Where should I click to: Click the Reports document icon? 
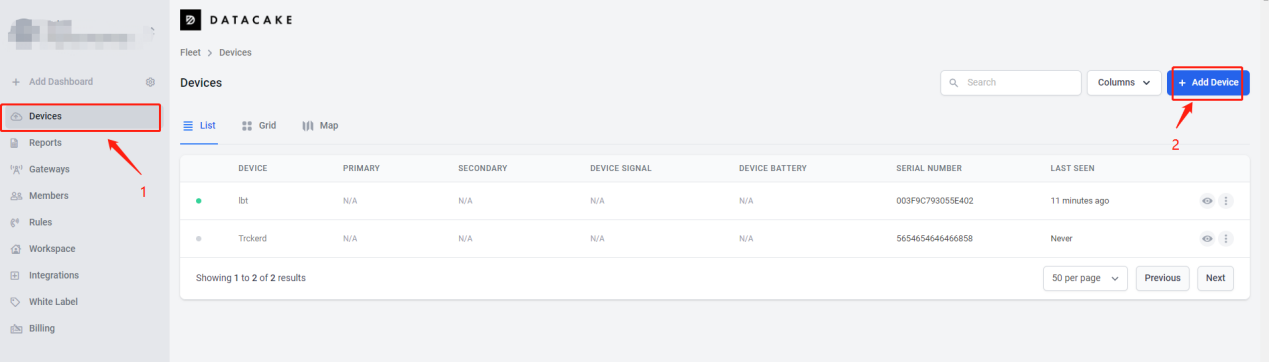point(16,143)
